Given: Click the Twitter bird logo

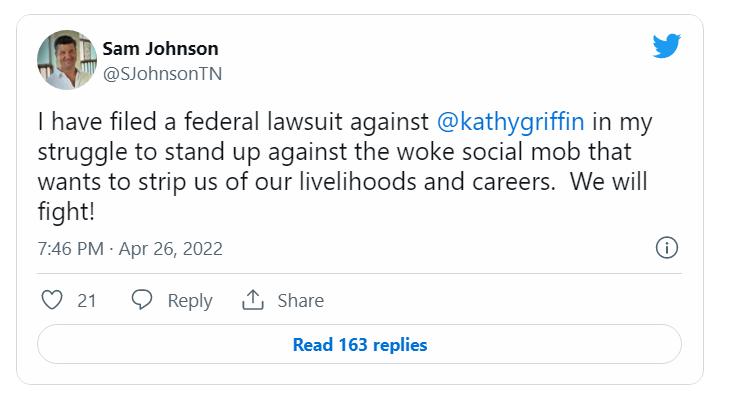Looking at the screenshot, I should click(666, 45).
